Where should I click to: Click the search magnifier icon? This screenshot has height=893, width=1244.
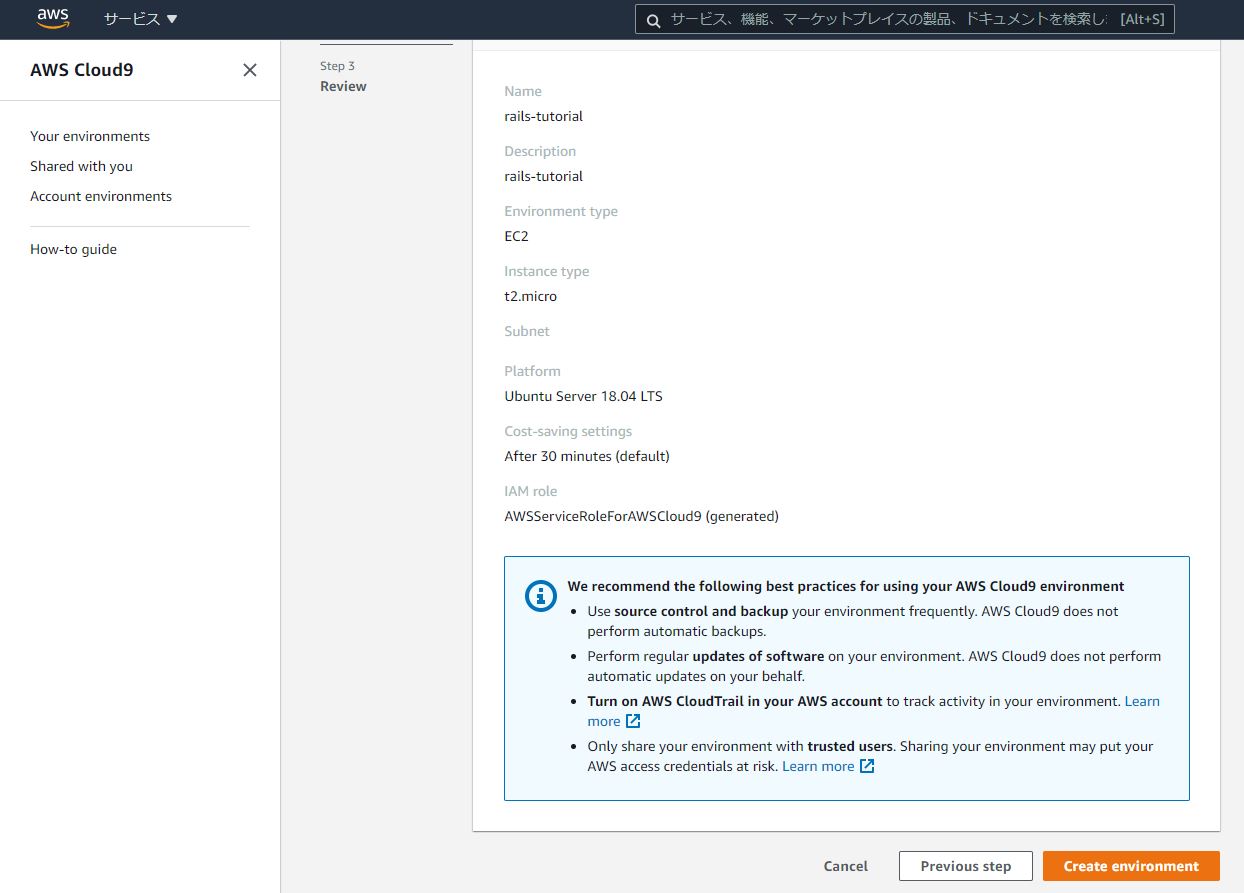coord(653,20)
